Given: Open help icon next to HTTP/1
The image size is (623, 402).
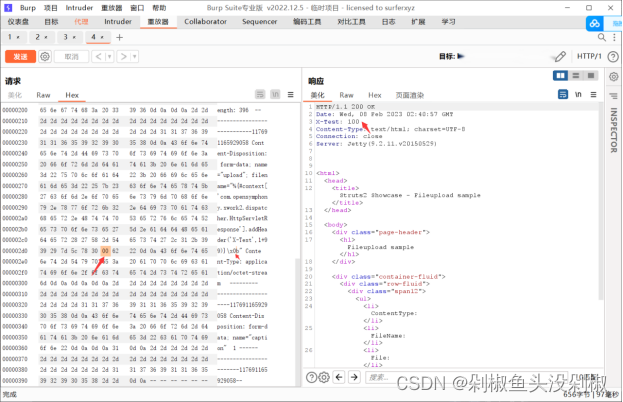Looking at the screenshot, I should pos(613,57).
